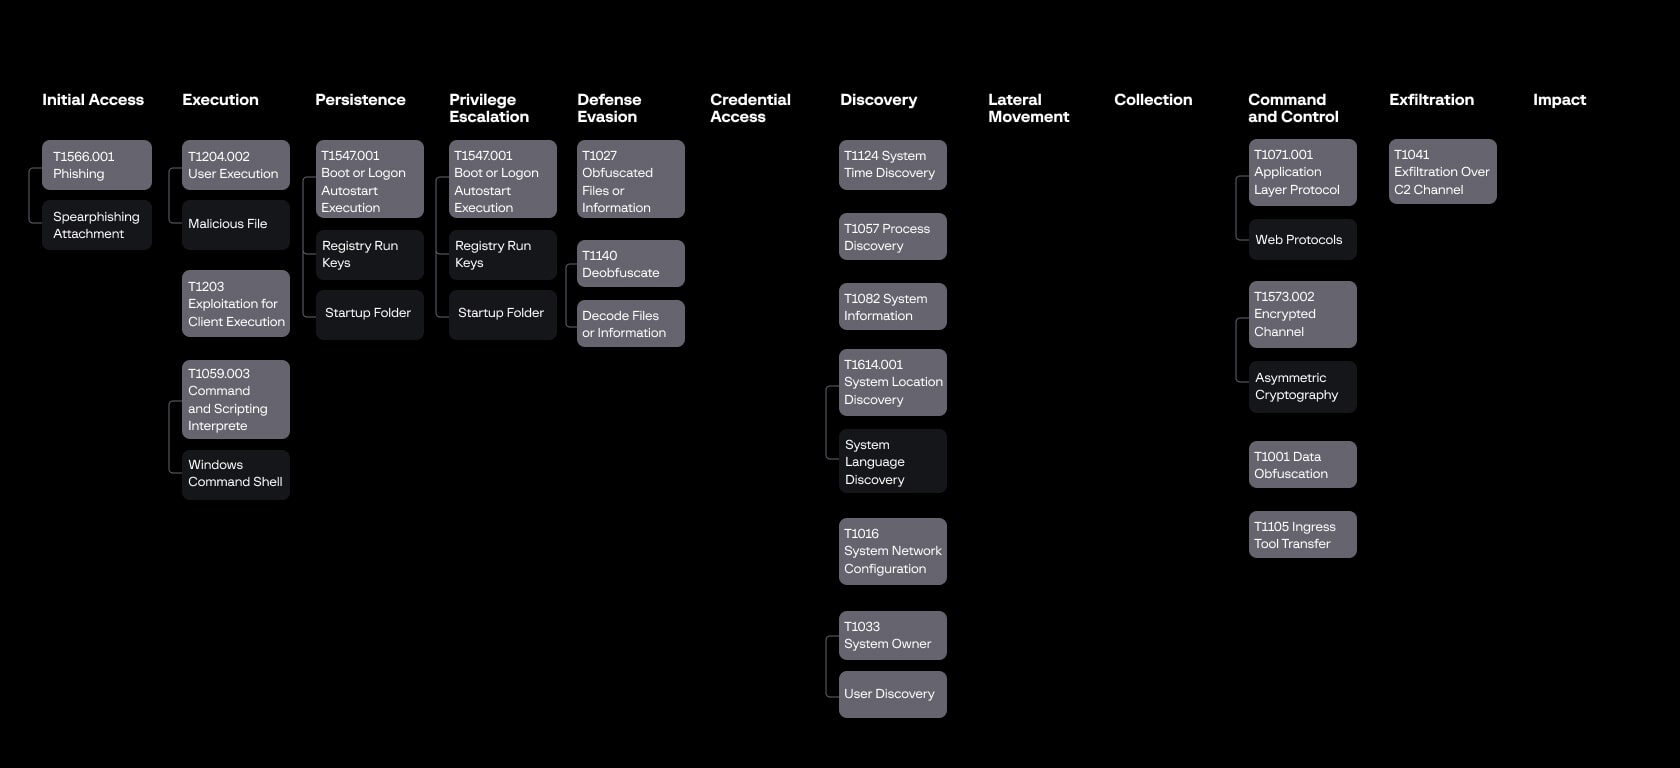Click Asymmetric Cryptography sub-technique

tap(1302, 387)
